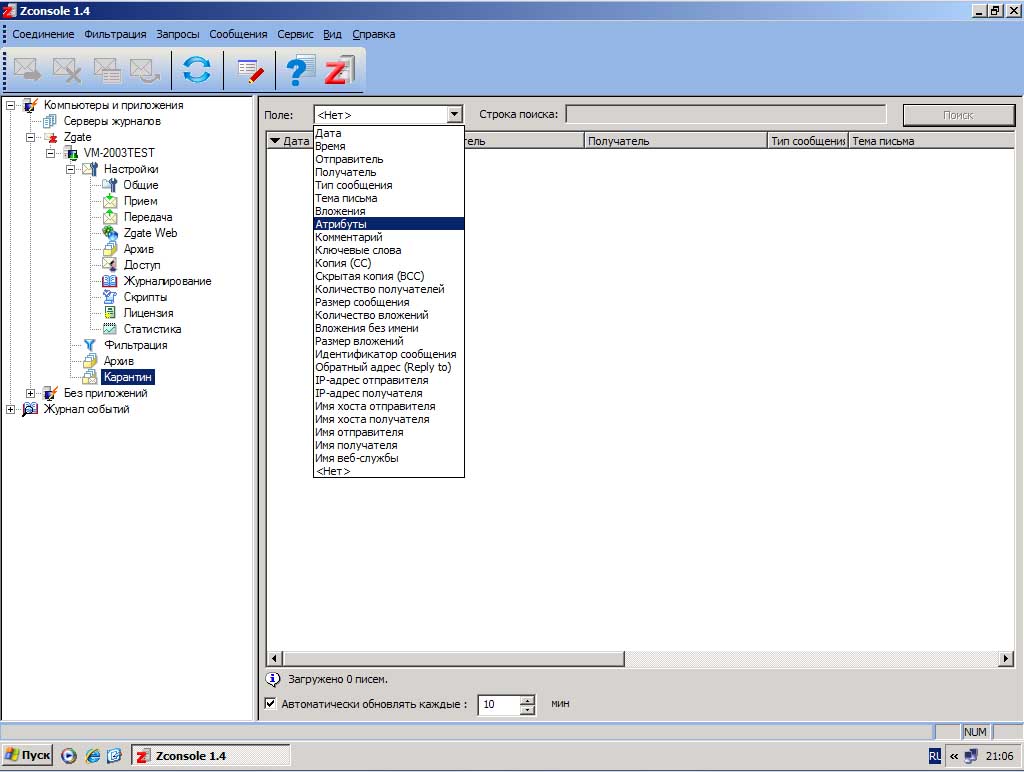The height and width of the screenshot is (772, 1024).
Task: Click the edit note pencil toolbar icon
Action: (x=250, y=71)
